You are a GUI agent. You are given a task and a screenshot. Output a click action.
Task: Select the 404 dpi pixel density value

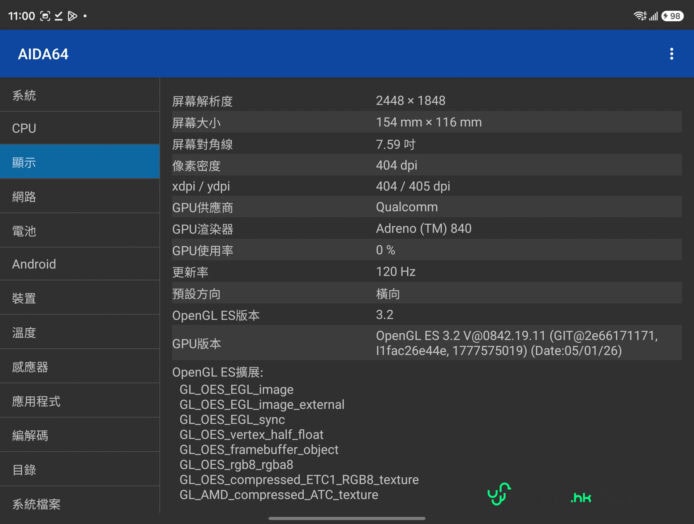pyautogui.click(x=397, y=166)
